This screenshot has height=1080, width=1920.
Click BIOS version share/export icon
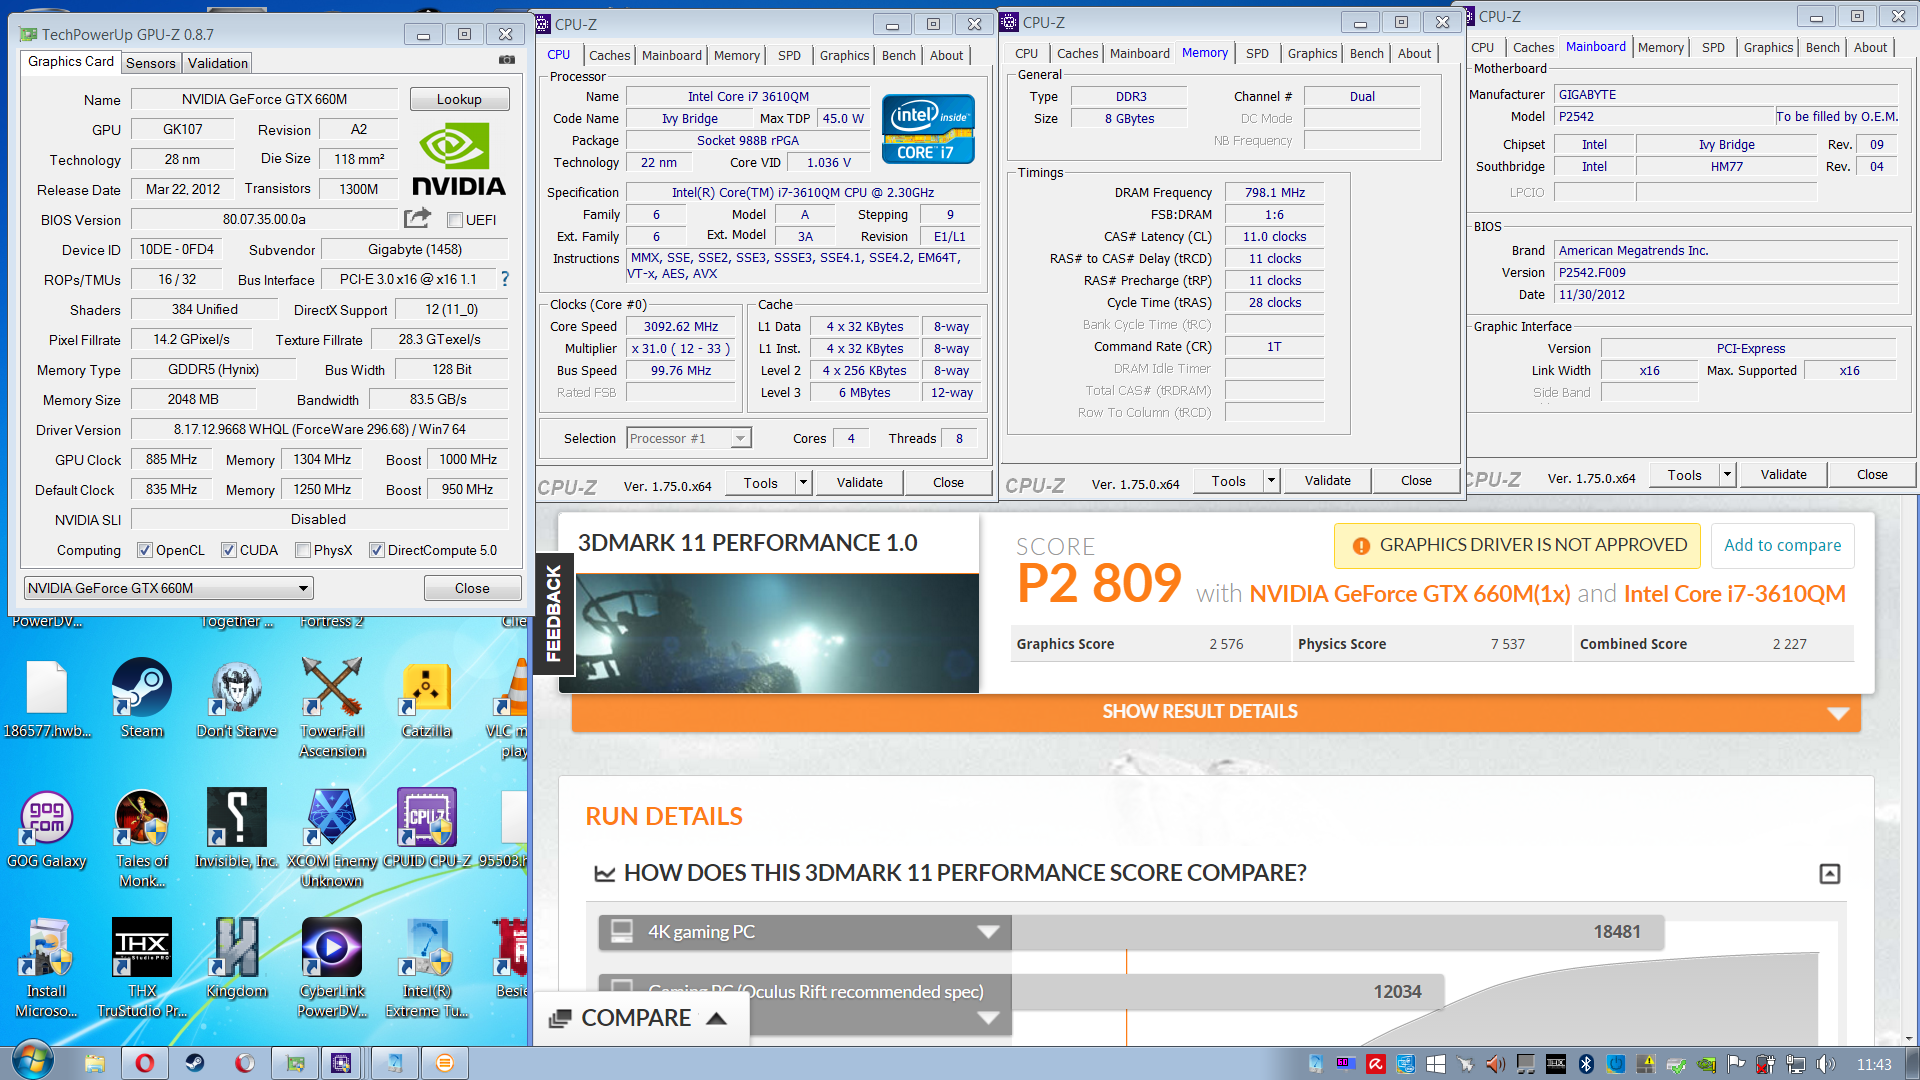click(417, 218)
